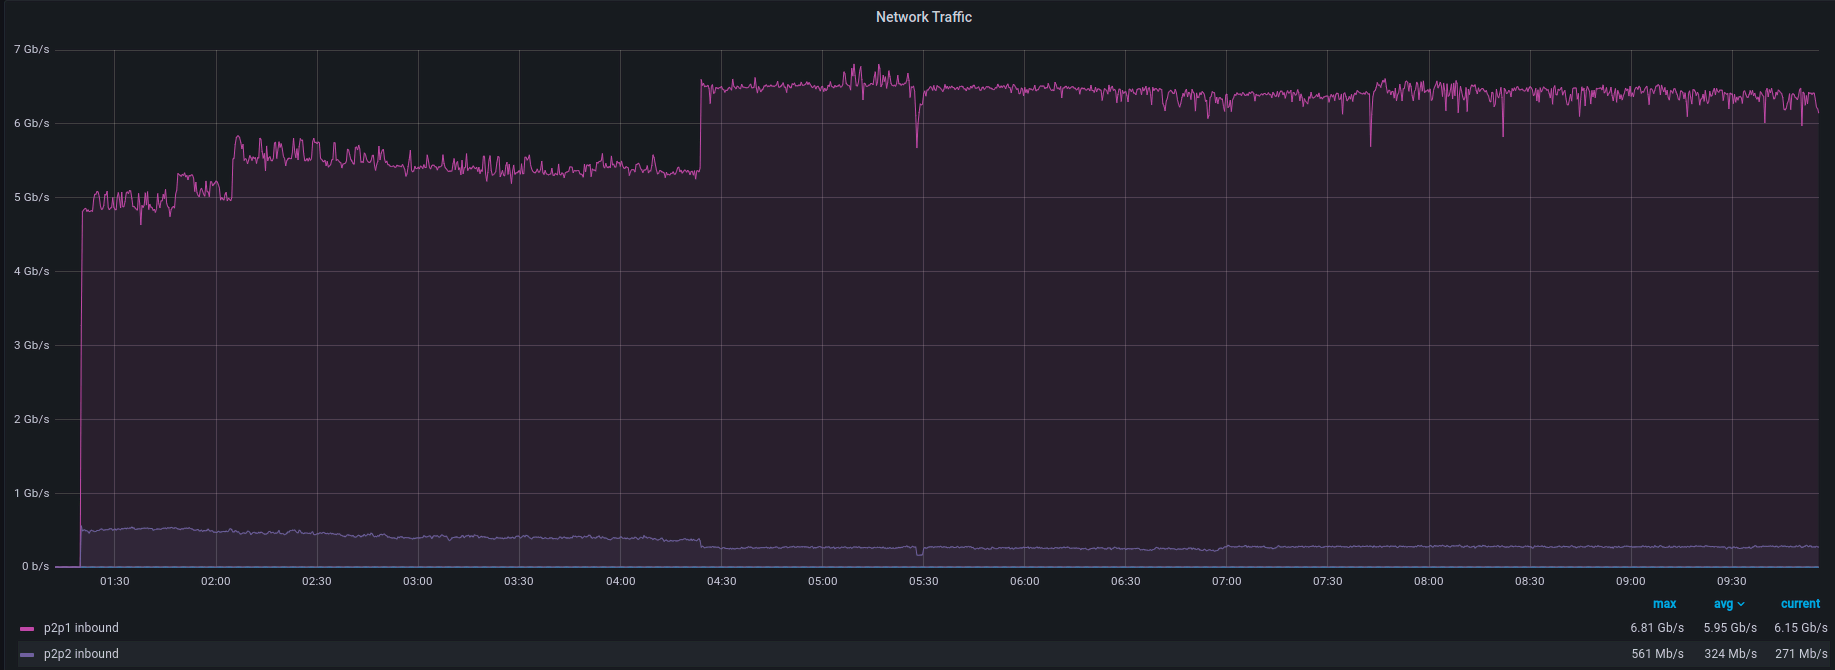Click p2p1 max value 6.81 Gb/s

[1656, 628]
